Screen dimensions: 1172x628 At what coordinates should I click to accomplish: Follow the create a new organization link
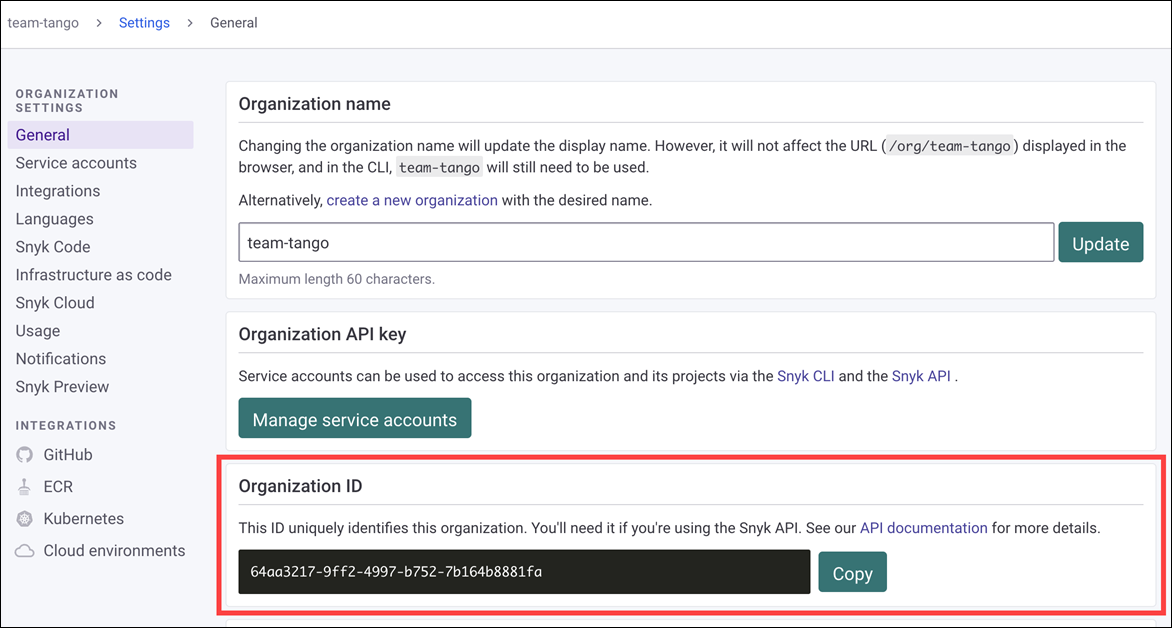point(412,200)
